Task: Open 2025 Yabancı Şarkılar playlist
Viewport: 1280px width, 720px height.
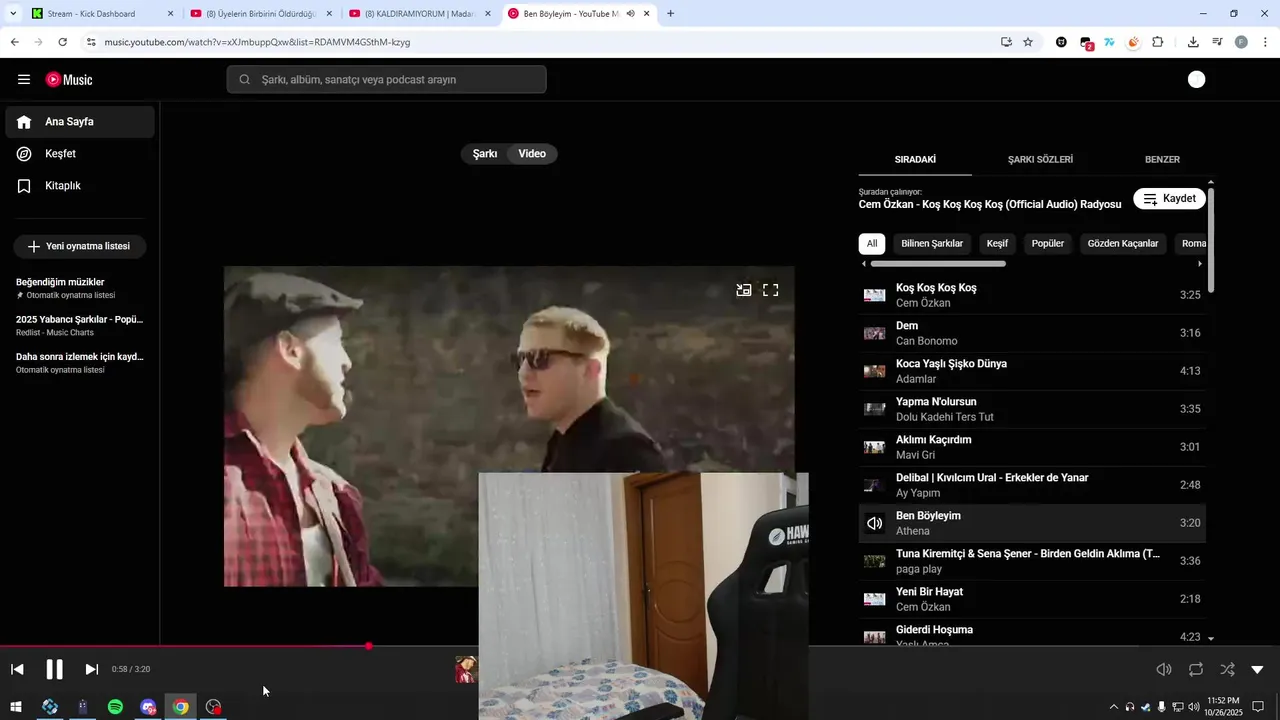Action: [x=79, y=325]
